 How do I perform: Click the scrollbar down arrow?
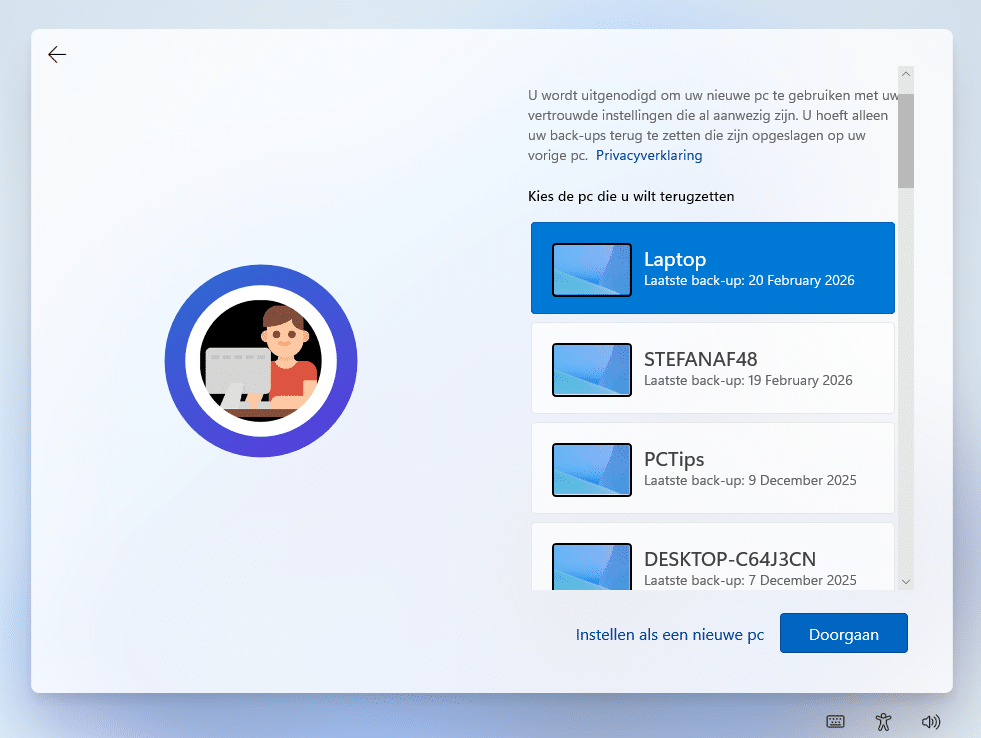click(906, 580)
